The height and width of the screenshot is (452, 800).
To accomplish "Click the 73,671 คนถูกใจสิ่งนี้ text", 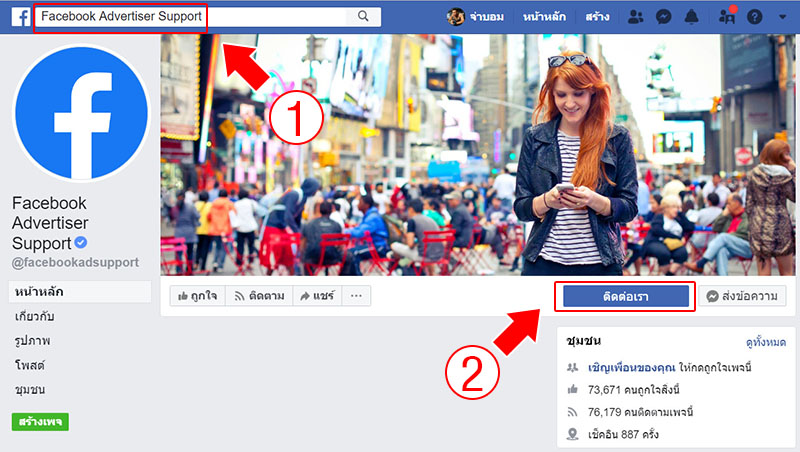I will click(x=634, y=390).
